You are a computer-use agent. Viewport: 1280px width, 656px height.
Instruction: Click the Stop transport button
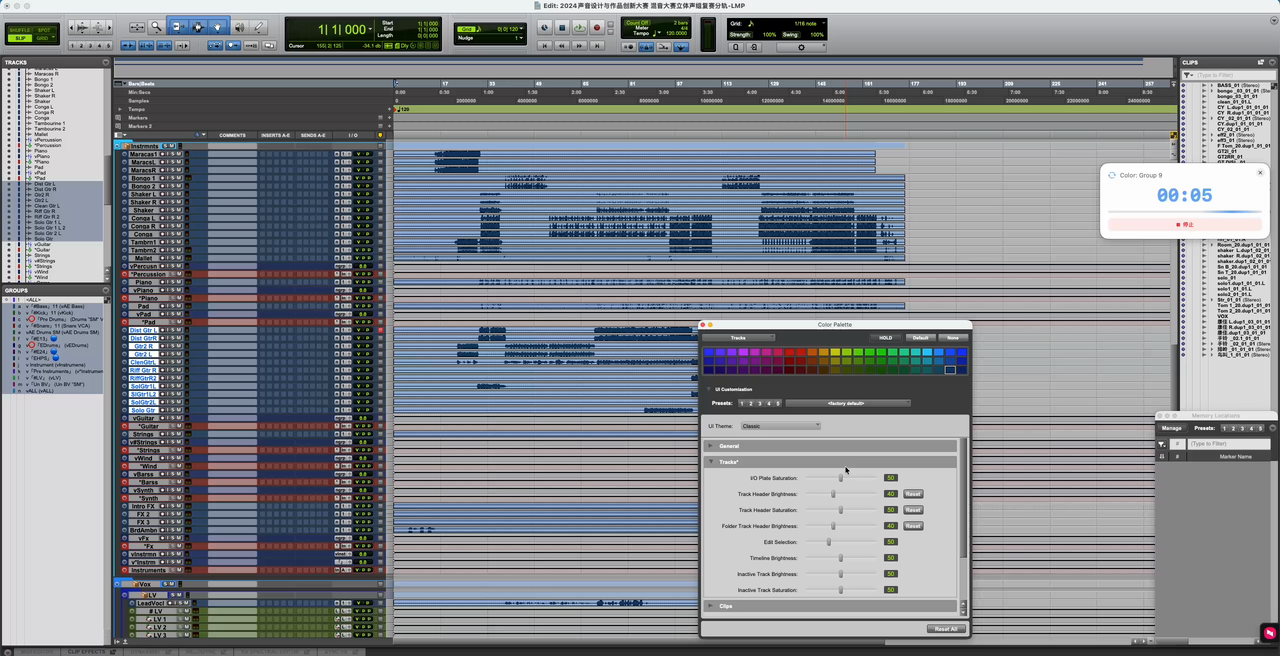pyautogui.click(x=562, y=27)
